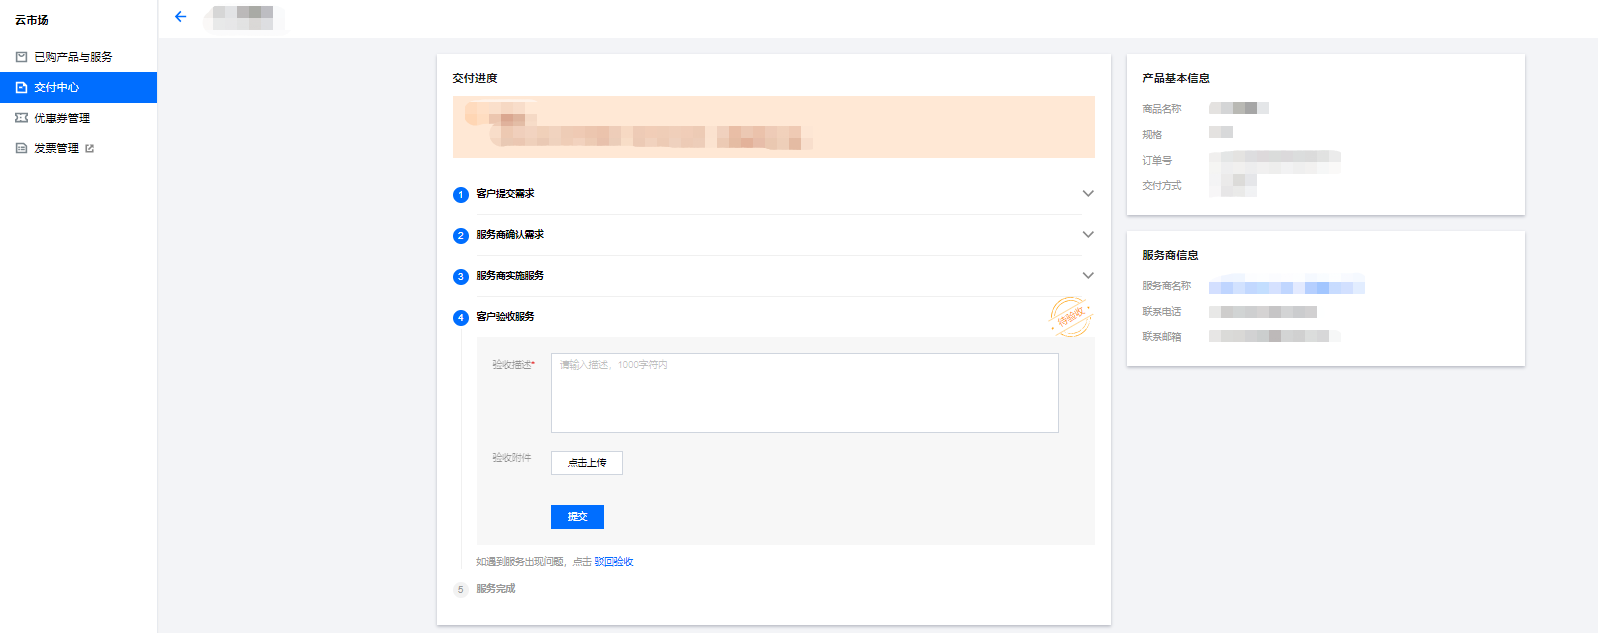The width and height of the screenshot is (1598, 633).
Task: Expand step 服务商实施服务 chevron
Action: pos(1088,275)
